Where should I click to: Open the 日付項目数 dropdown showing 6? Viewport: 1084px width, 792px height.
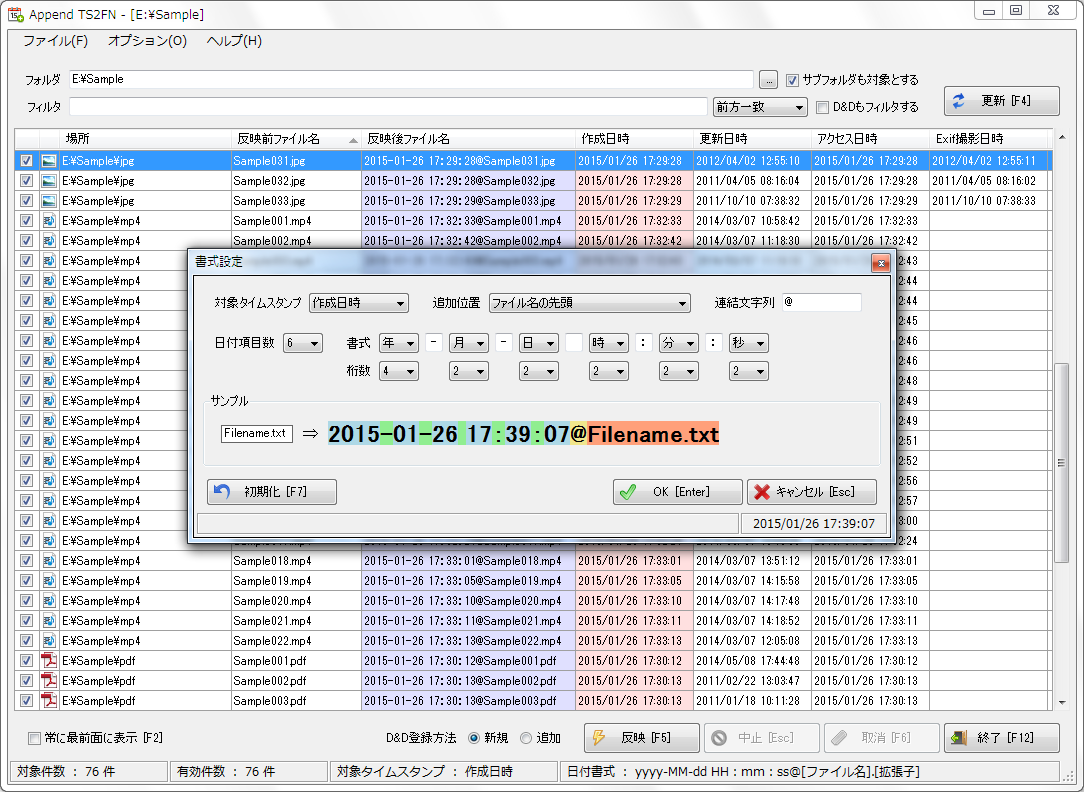pos(302,343)
